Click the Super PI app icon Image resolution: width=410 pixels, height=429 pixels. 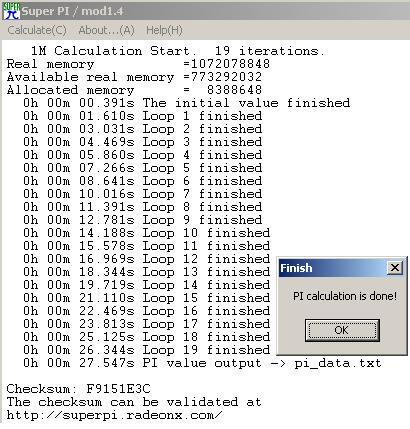pyautogui.click(x=11, y=11)
